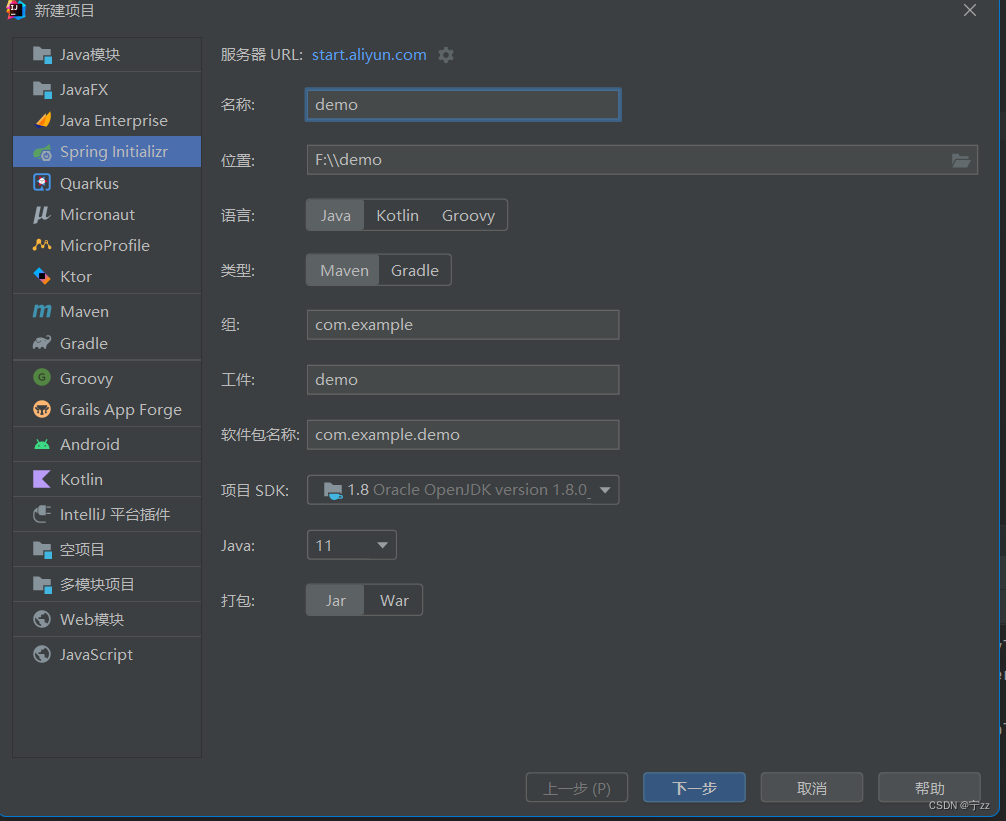Select Java as the language
The width and height of the screenshot is (1006, 821).
(336, 216)
